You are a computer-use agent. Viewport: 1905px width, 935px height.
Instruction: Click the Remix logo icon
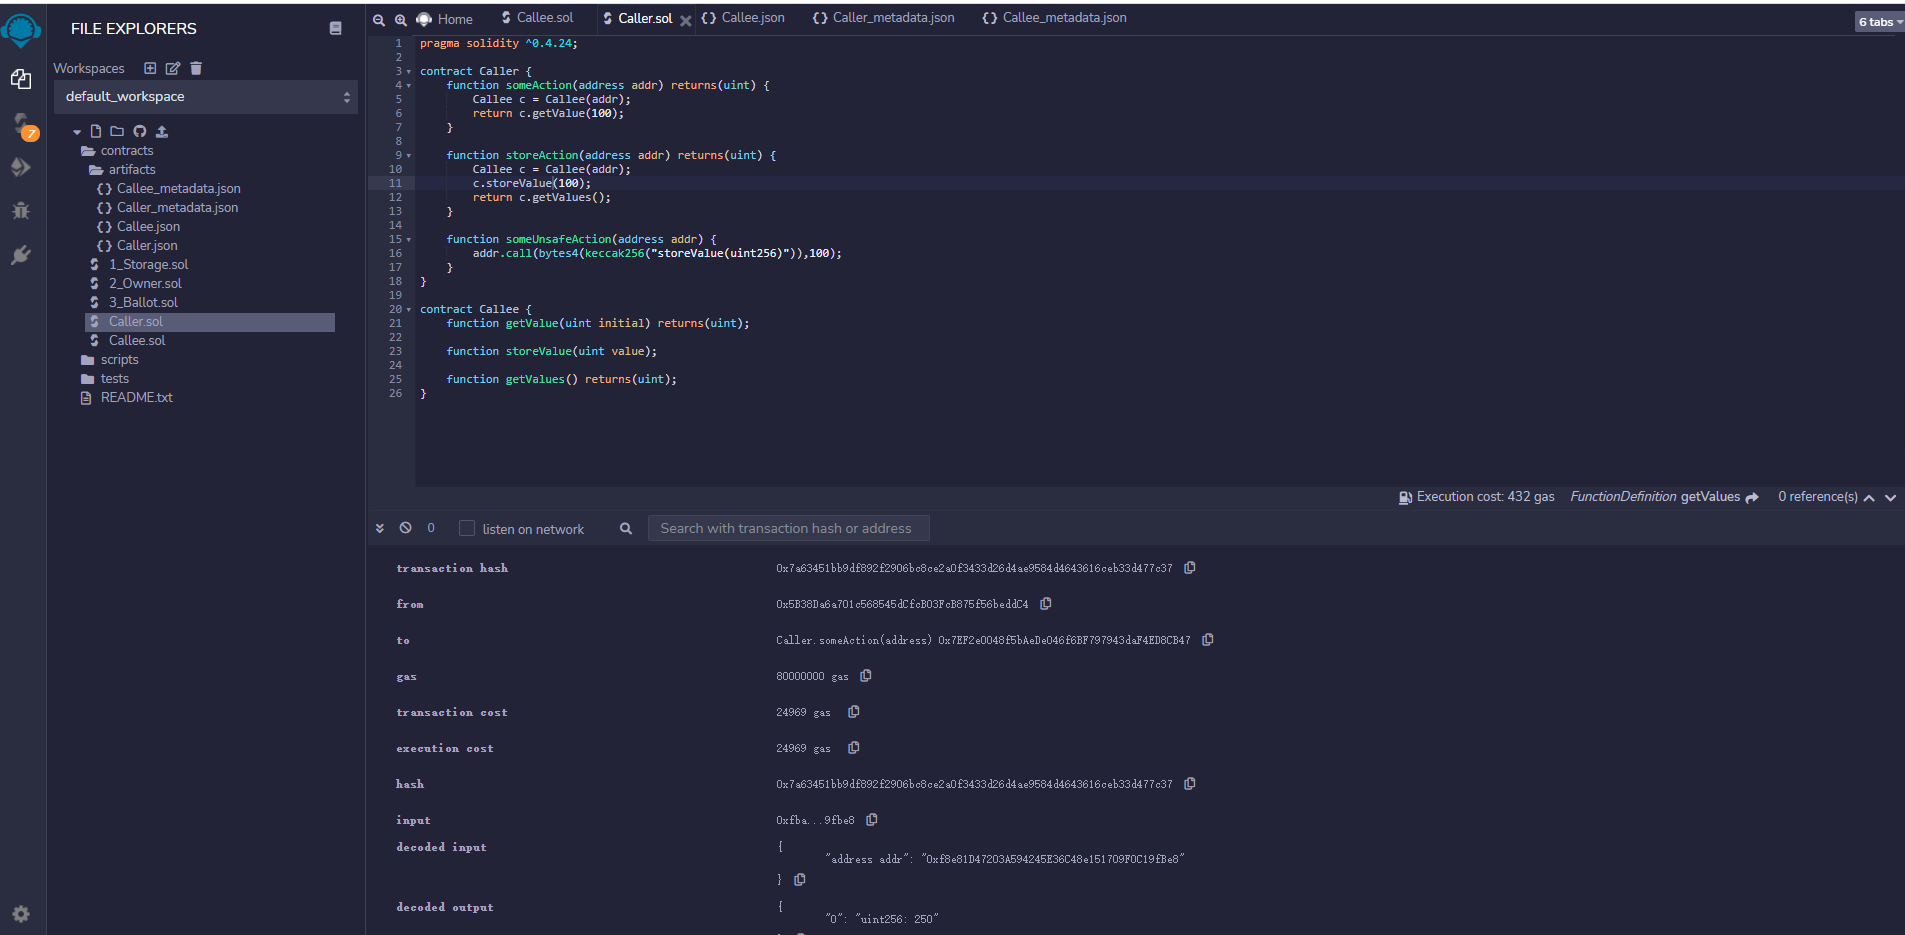click(x=21, y=30)
